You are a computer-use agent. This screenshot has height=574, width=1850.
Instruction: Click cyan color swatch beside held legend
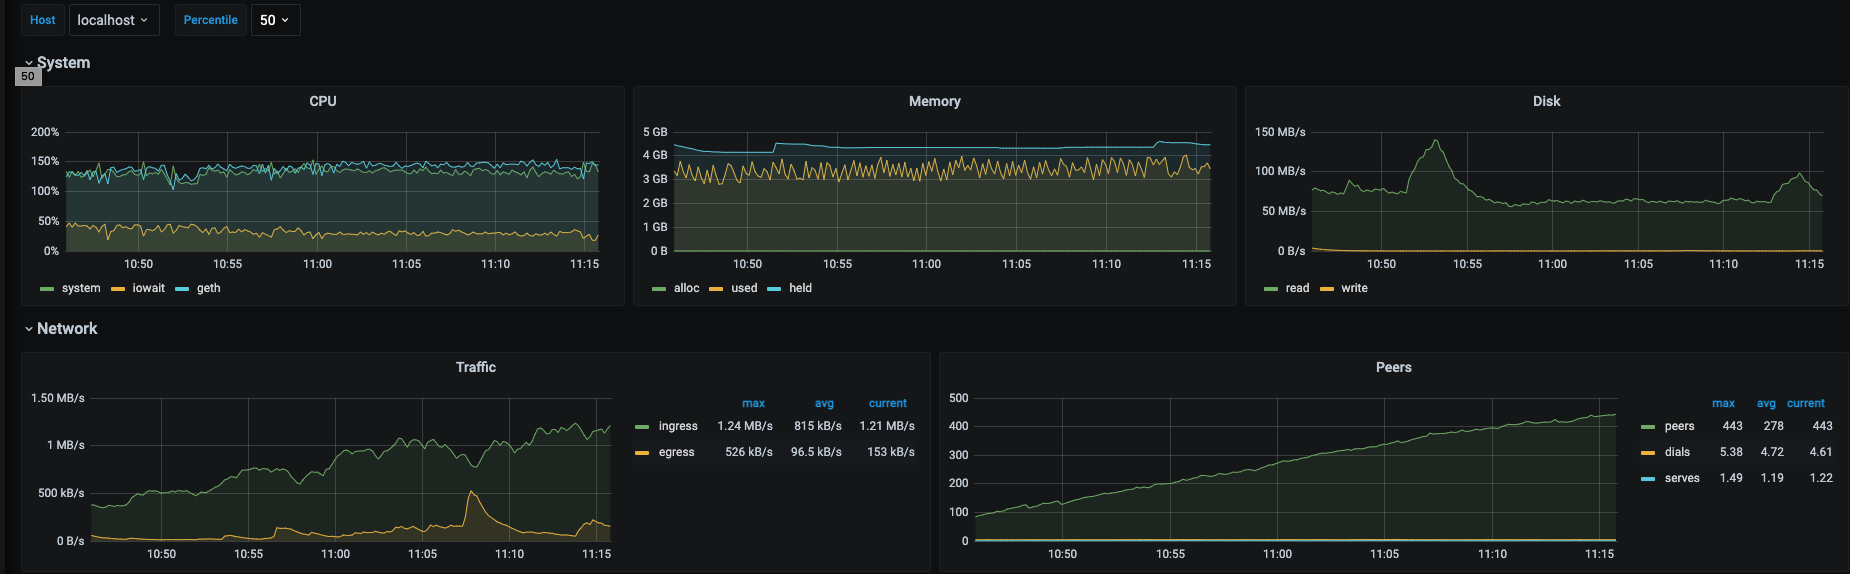[x=774, y=289]
